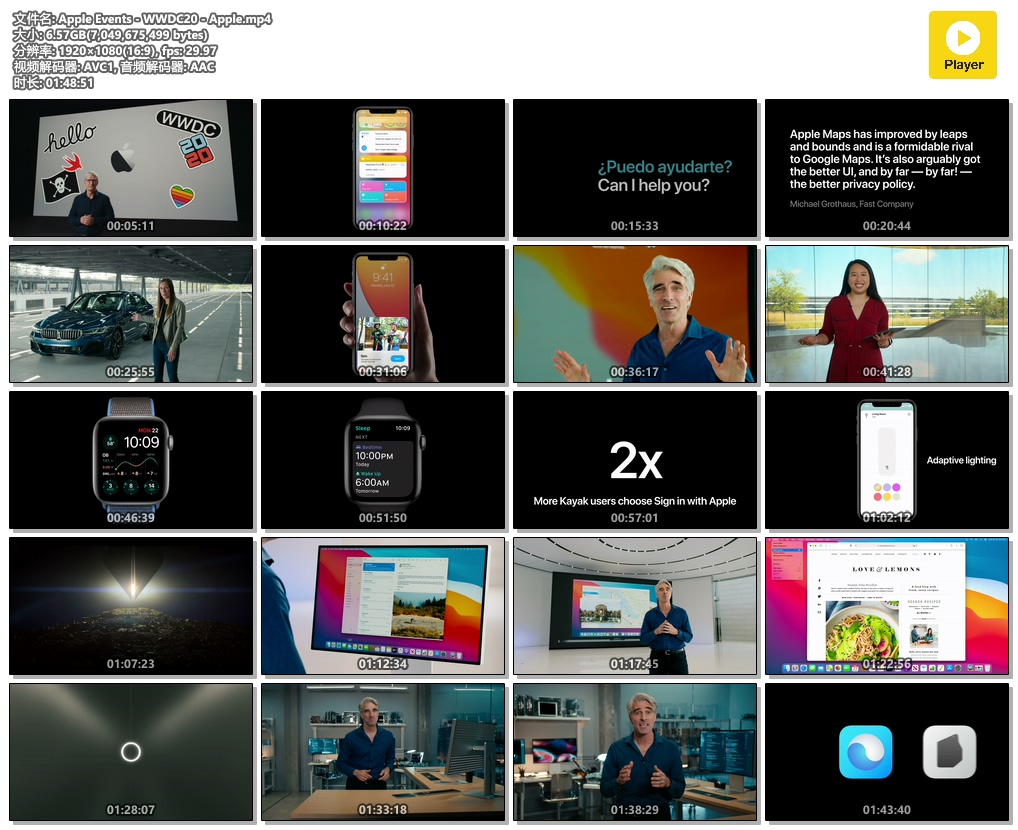
Task: Click the 01:12:34 timestamp label
Action: [383, 664]
